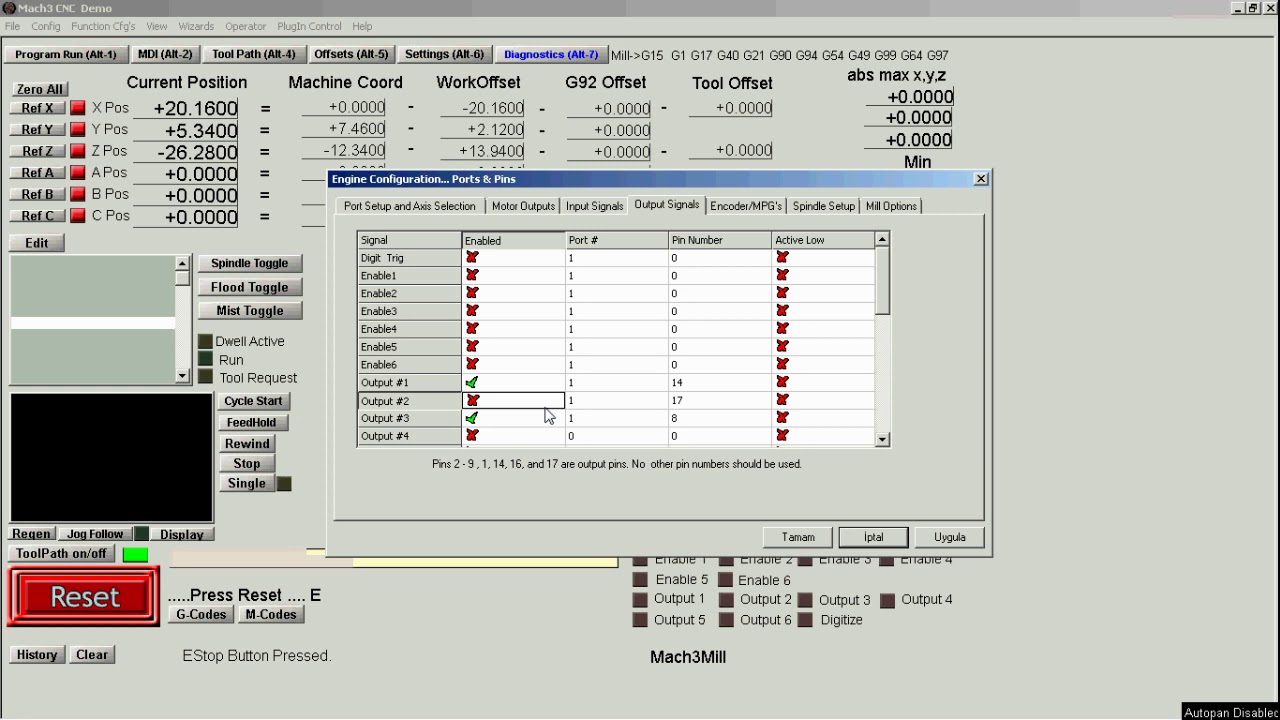Toggle Active Low for Enable3
The width and height of the screenshot is (1280, 720).
pos(782,311)
